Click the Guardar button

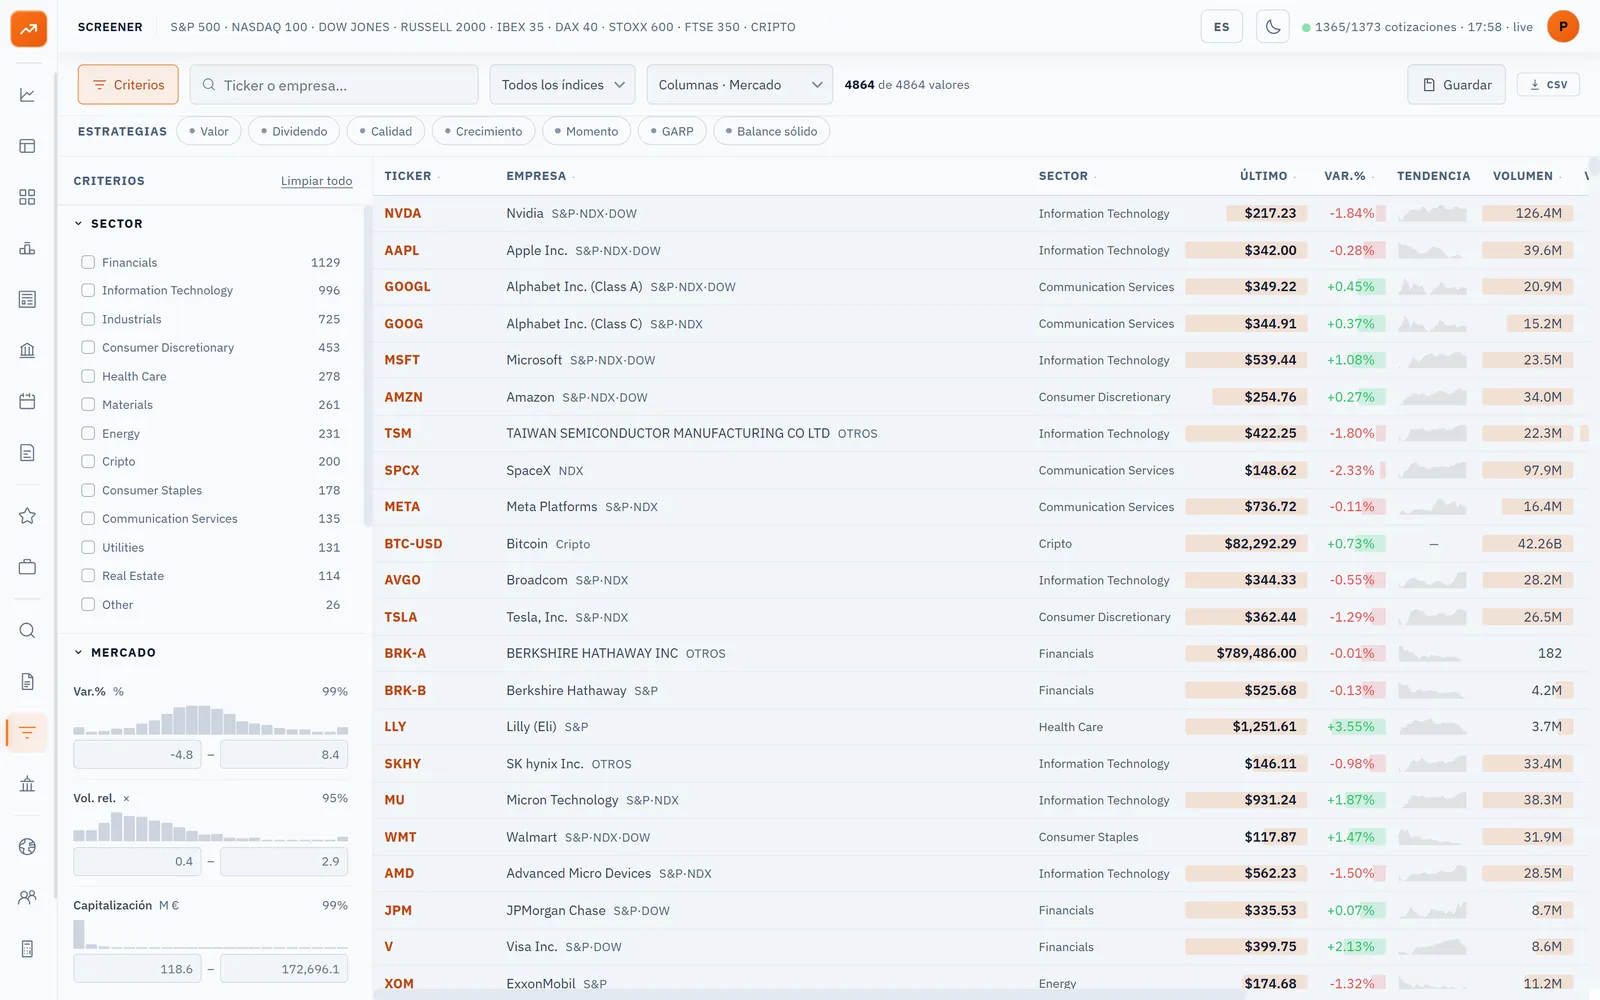coord(1457,85)
